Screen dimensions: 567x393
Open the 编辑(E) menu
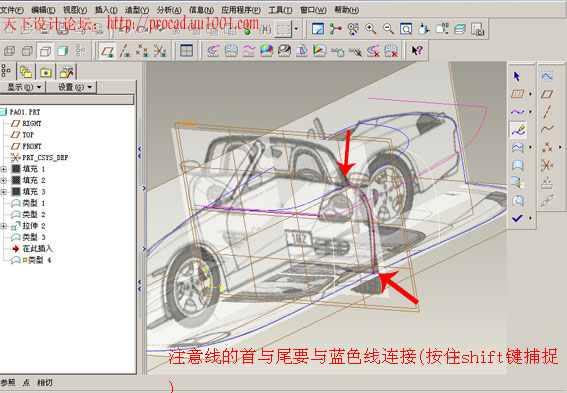[43, 10]
